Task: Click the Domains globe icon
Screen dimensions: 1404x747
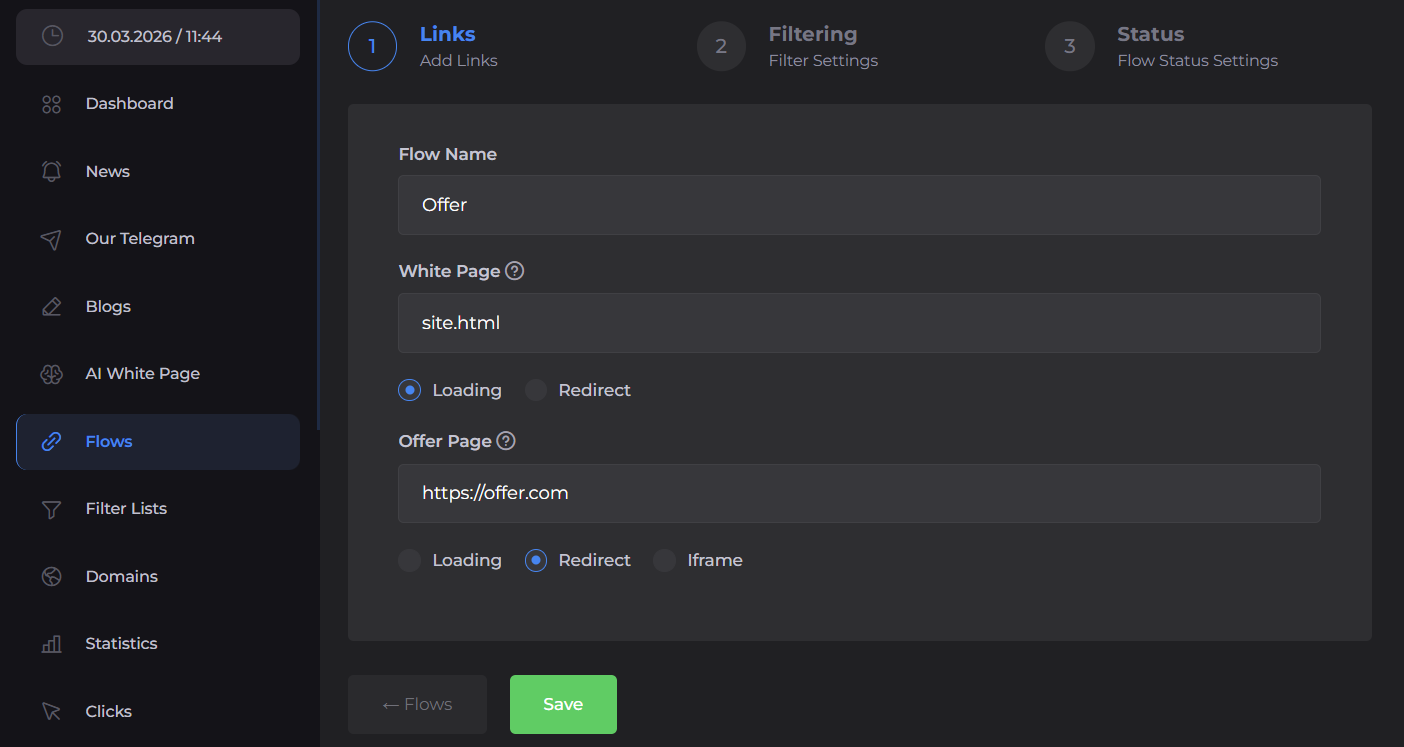Action: click(51, 577)
